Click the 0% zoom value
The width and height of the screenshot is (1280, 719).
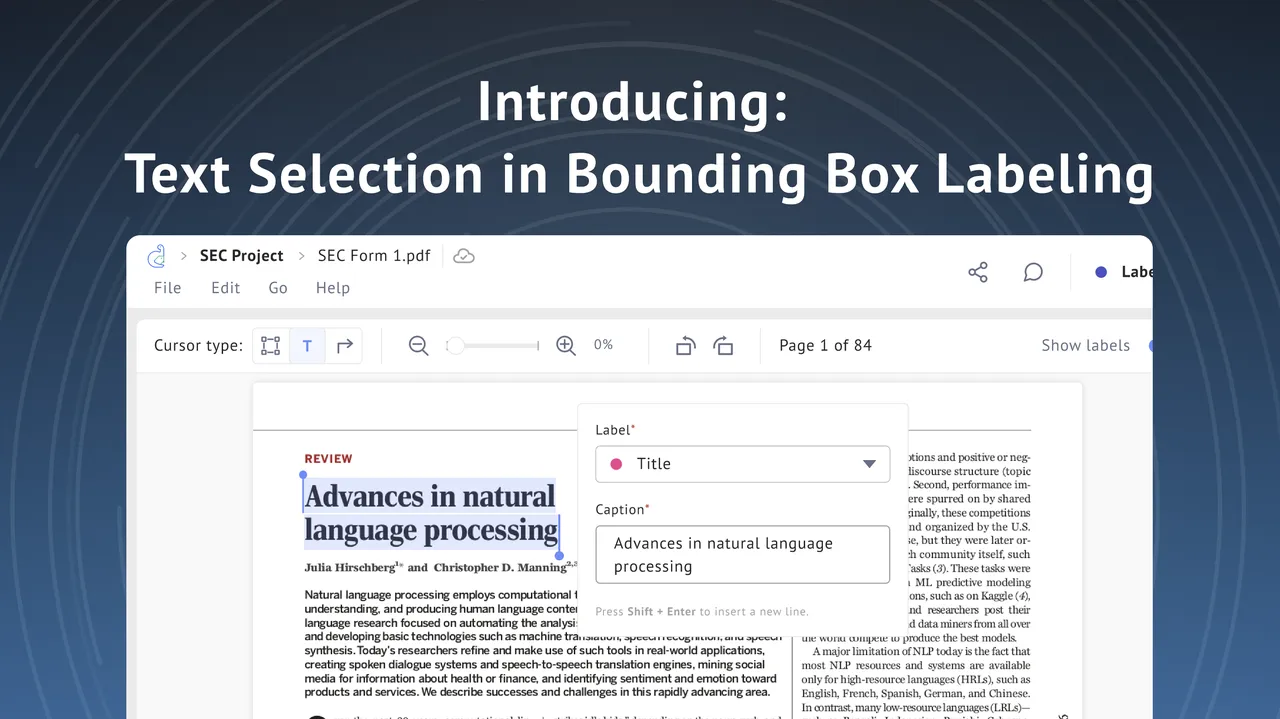click(603, 345)
